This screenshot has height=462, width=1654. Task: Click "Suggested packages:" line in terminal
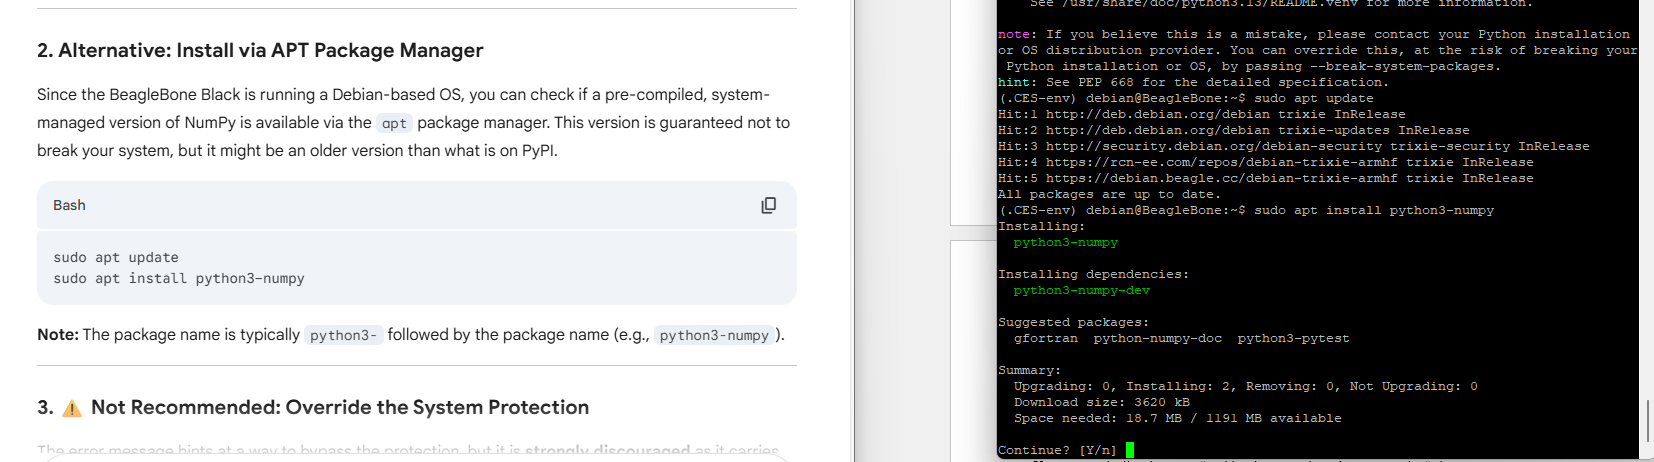(1074, 322)
